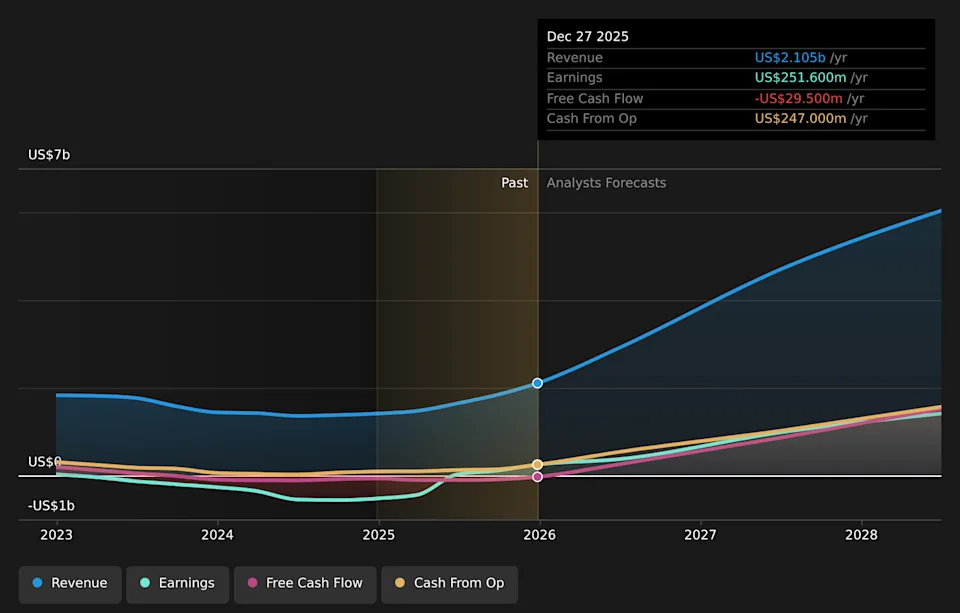Click the 'Analysts Forecasts' label

tap(606, 183)
